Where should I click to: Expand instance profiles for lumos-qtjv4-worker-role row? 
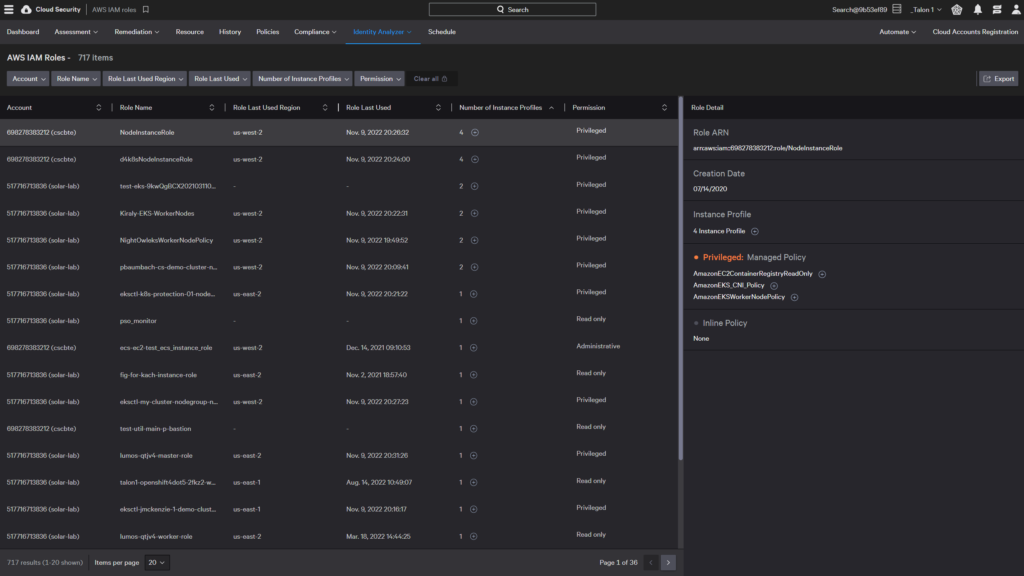(473, 537)
